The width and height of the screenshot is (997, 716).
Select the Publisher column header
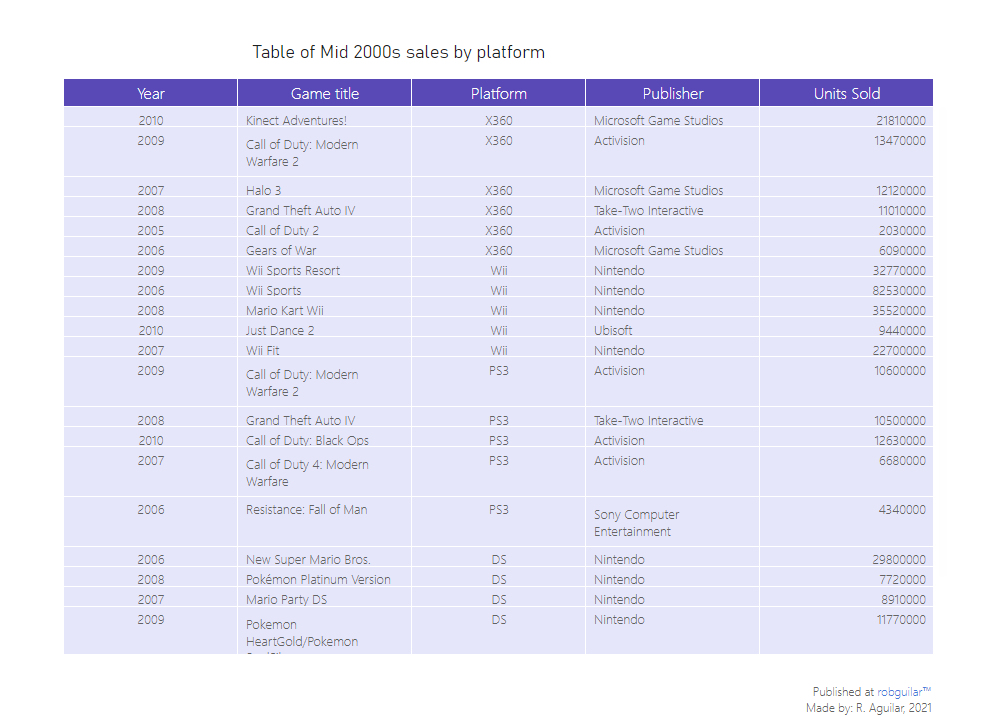tap(673, 93)
